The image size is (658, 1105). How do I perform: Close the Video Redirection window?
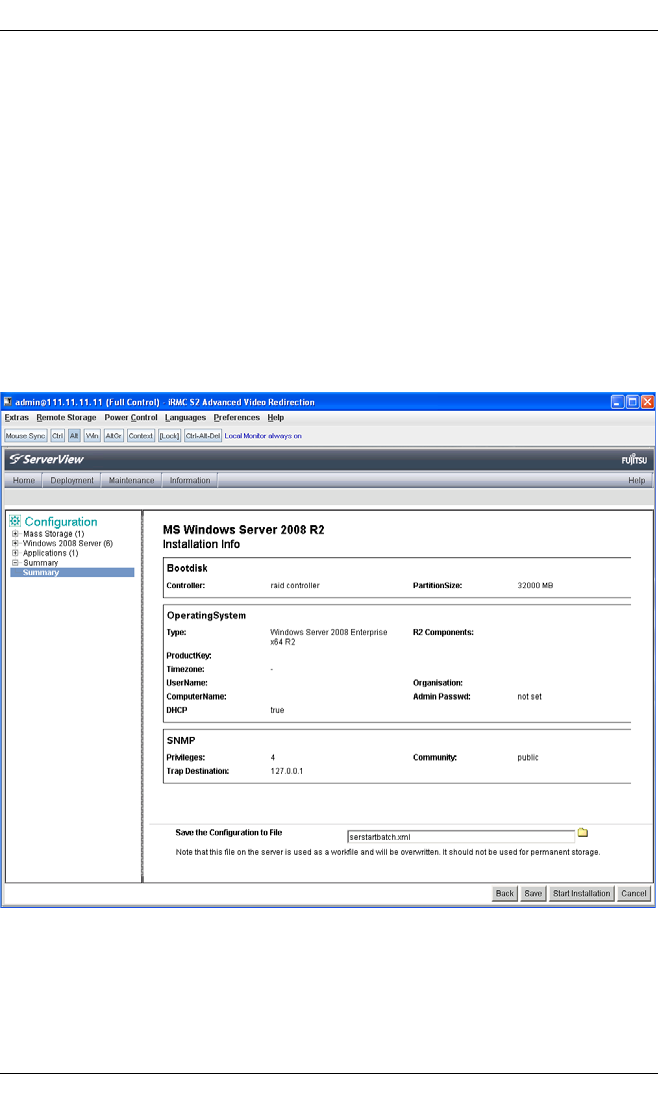click(x=647, y=402)
